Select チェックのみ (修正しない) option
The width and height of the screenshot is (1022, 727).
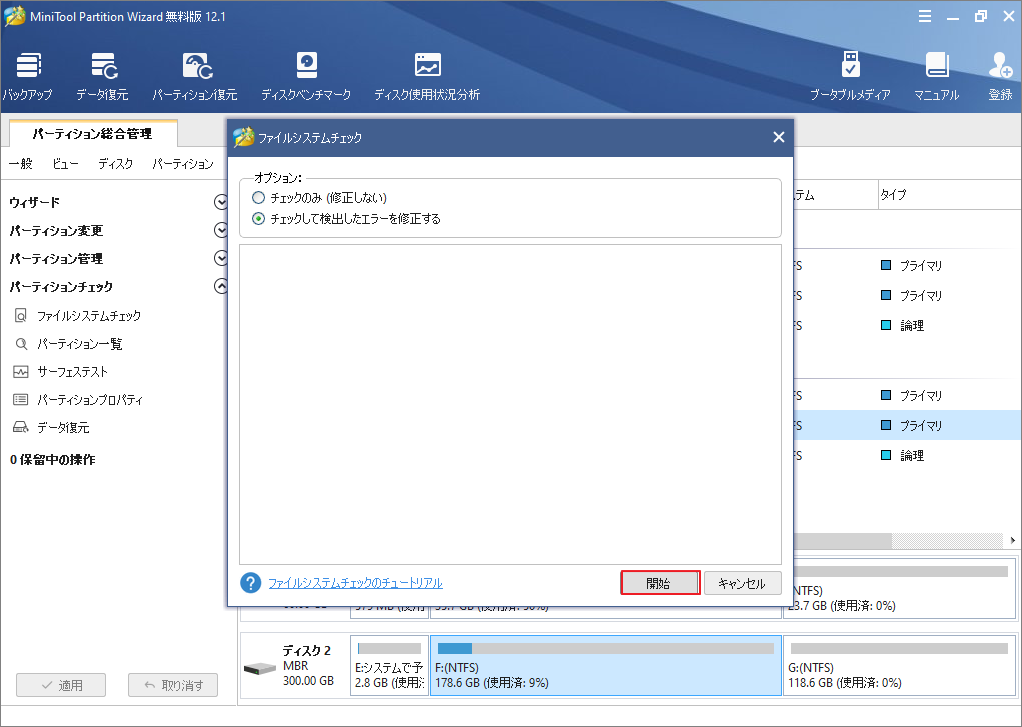click(319, 198)
